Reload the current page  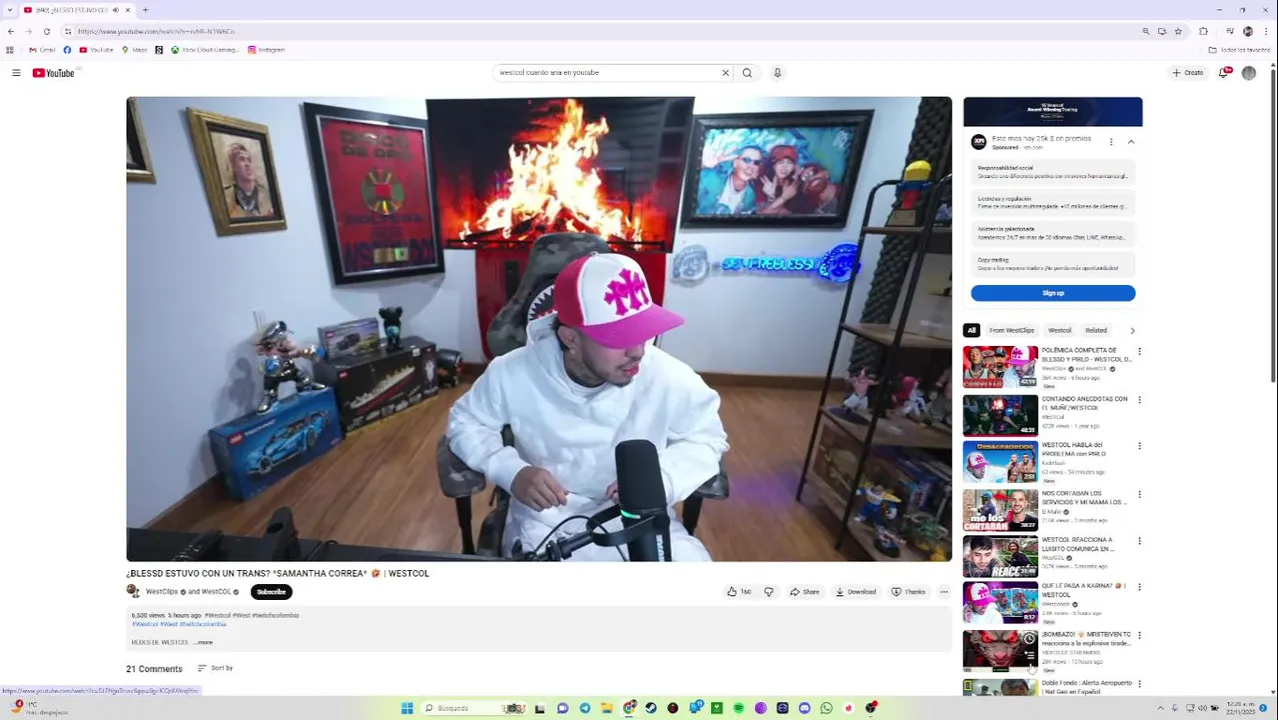click(46, 31)
